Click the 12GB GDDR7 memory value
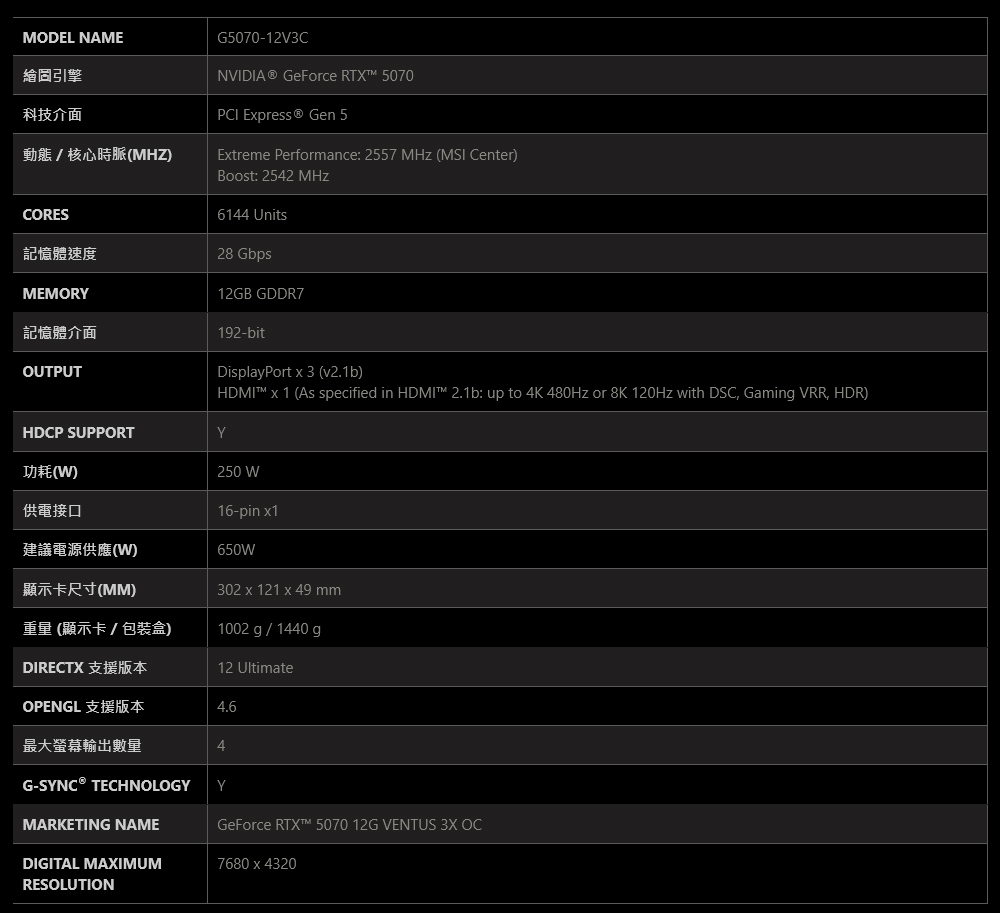The image size is (1000, 913). (260, 294)
